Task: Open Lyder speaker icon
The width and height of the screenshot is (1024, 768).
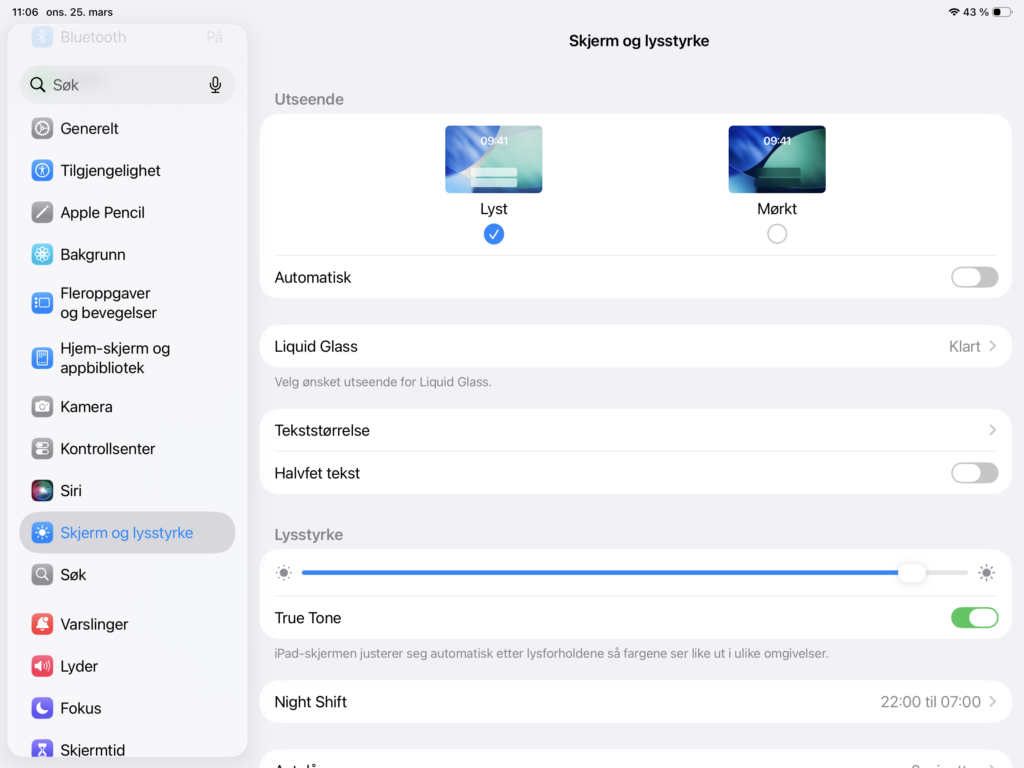Action: pyautogui.click(x=42, y=666)
